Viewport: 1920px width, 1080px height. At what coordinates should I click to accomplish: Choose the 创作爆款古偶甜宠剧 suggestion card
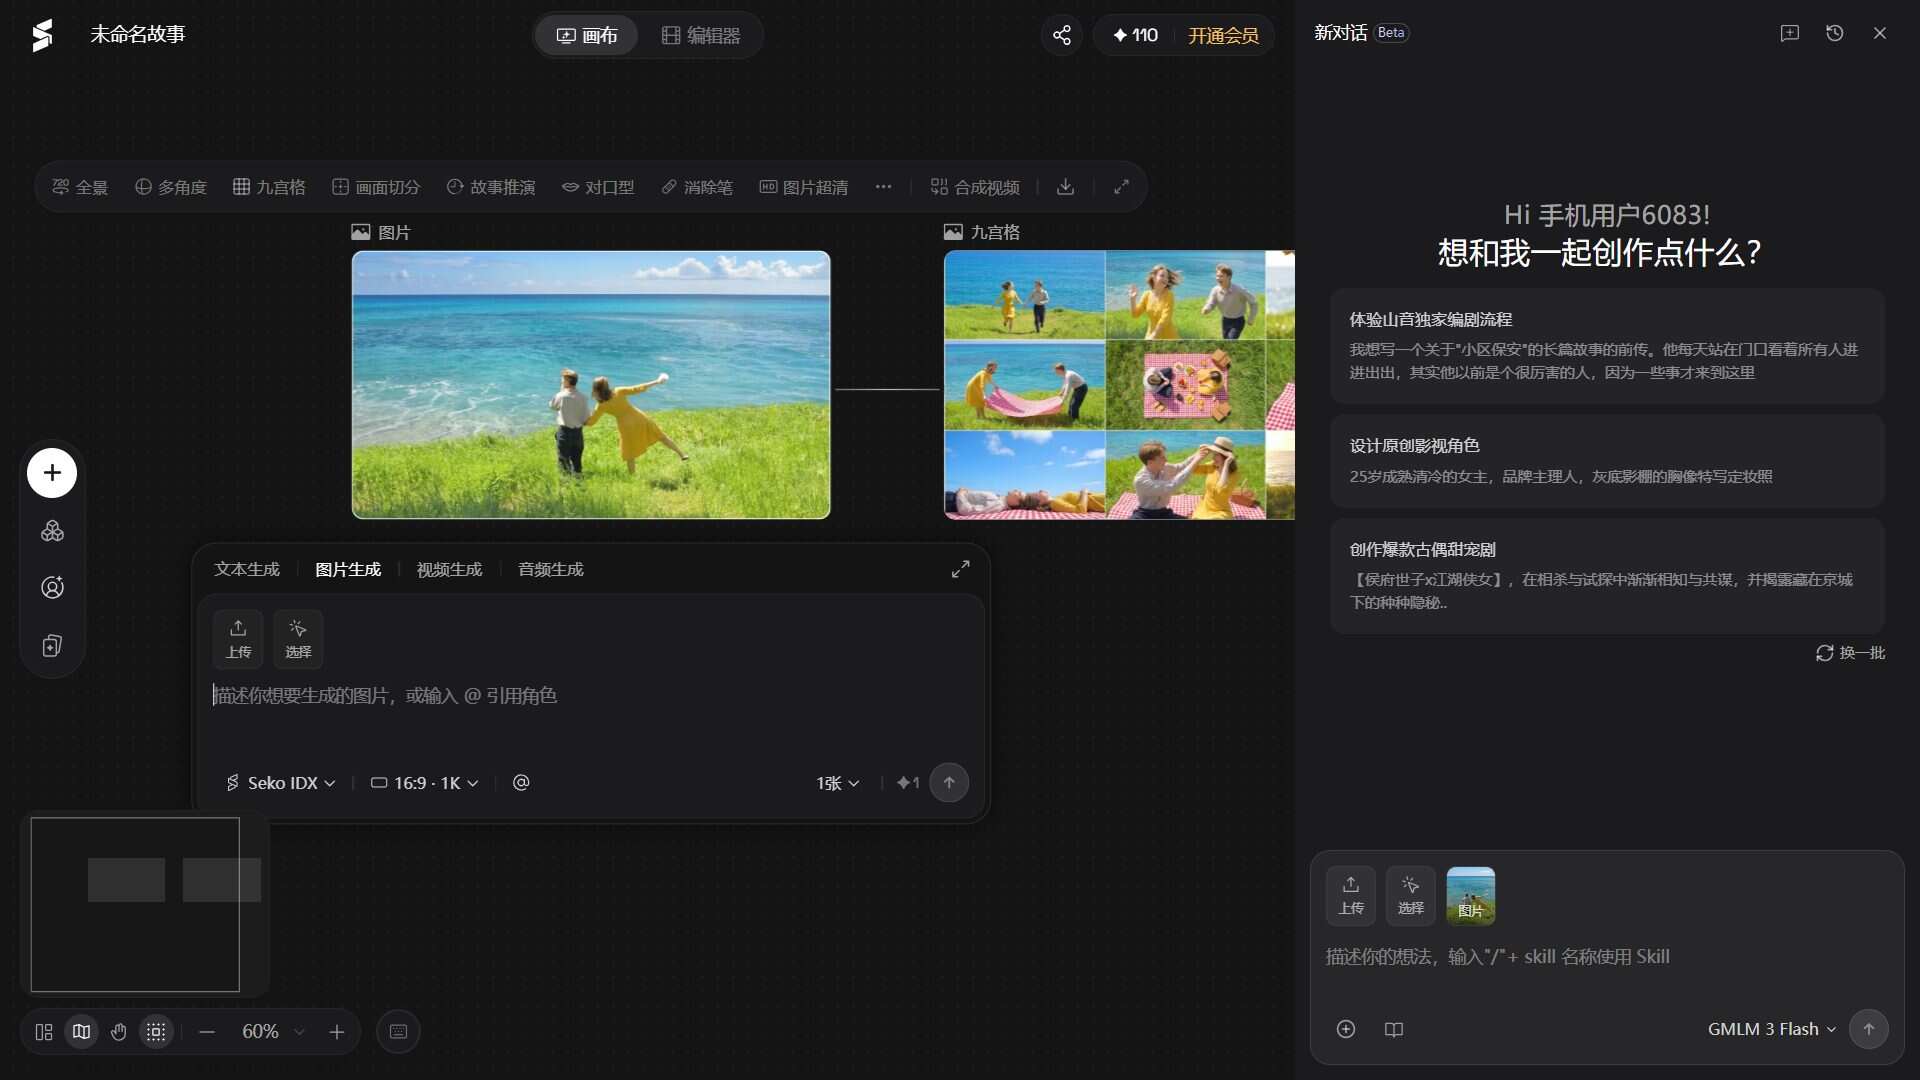[x=1607, y=576]
